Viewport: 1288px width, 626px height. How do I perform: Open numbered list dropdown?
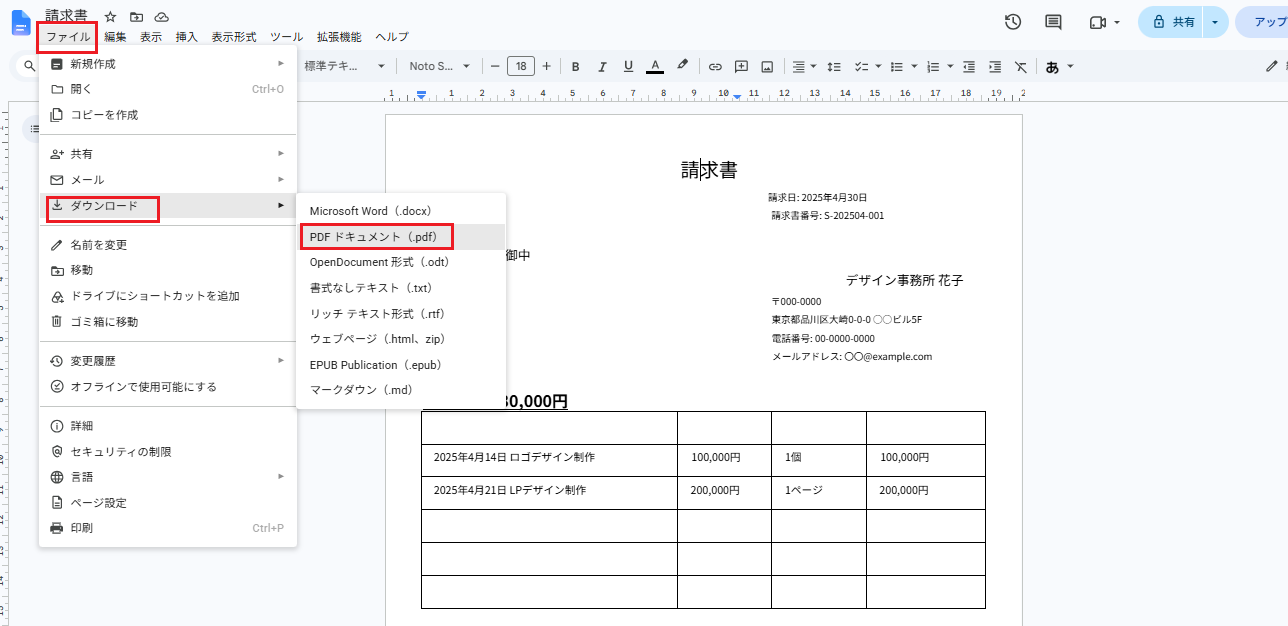(938, 67)
